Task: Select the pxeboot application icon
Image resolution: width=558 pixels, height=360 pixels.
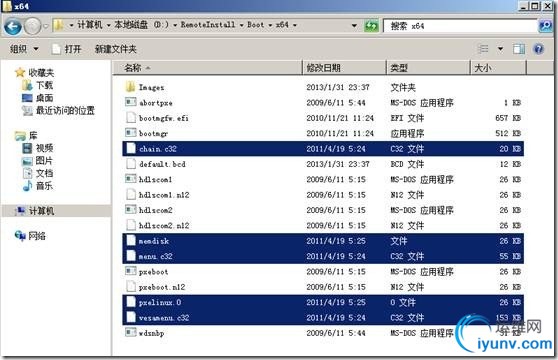Action: point(131,271)
